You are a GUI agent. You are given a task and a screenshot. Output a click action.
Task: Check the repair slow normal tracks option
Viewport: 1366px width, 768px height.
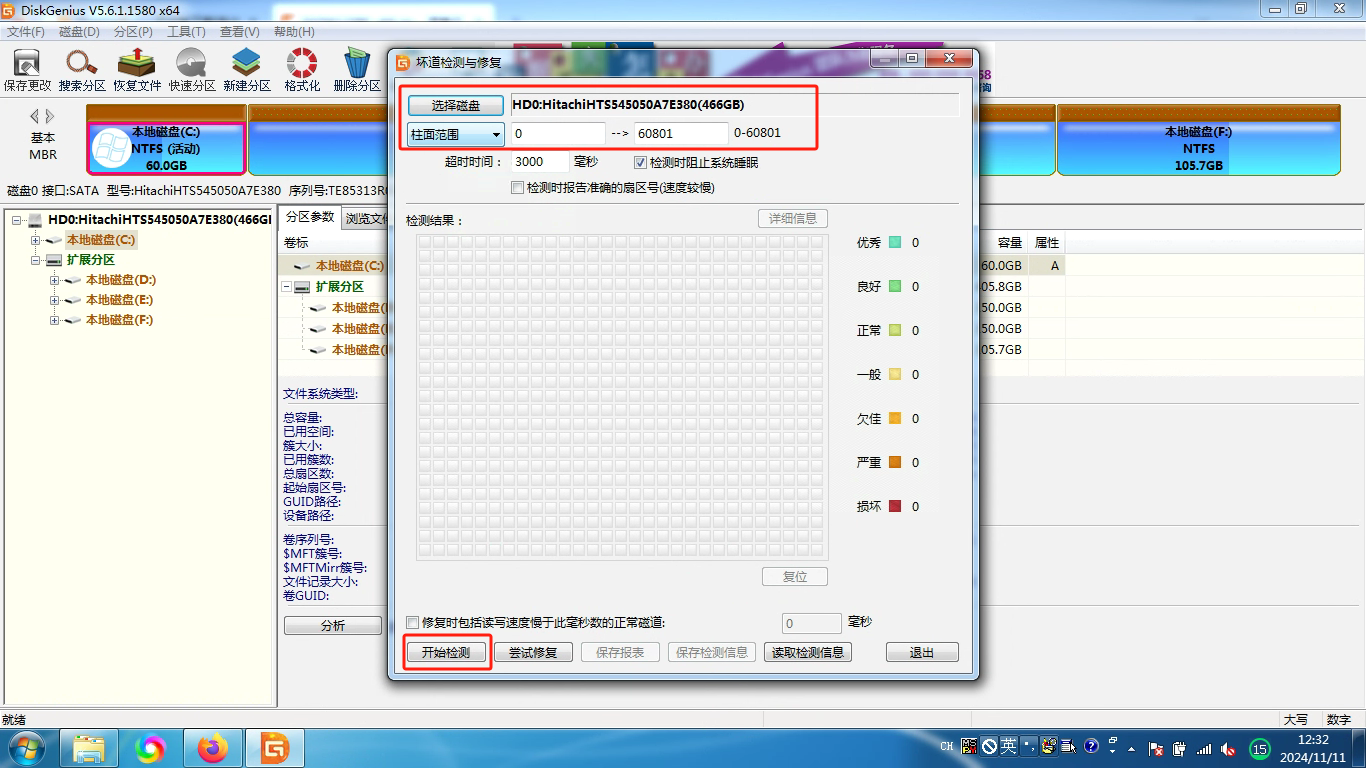tap(412, 622)
